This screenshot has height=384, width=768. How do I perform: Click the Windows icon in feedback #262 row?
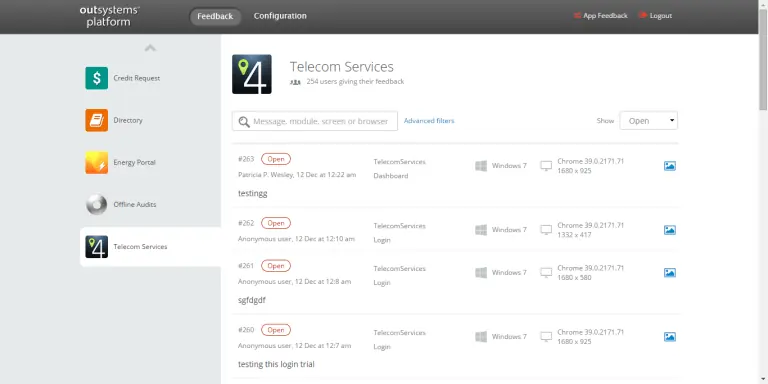click(481, 230)
